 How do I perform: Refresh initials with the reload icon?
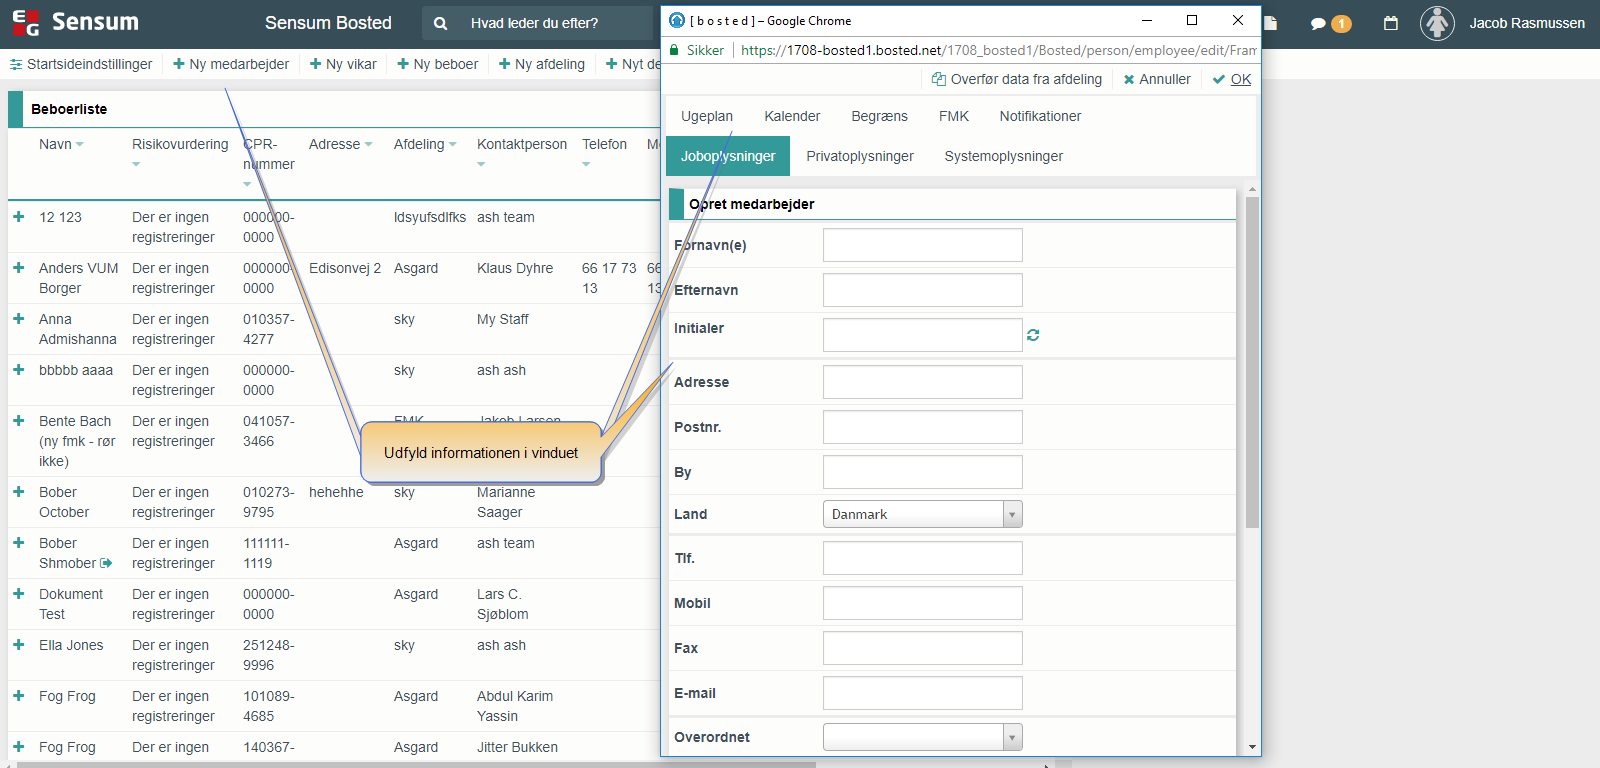1033,335
